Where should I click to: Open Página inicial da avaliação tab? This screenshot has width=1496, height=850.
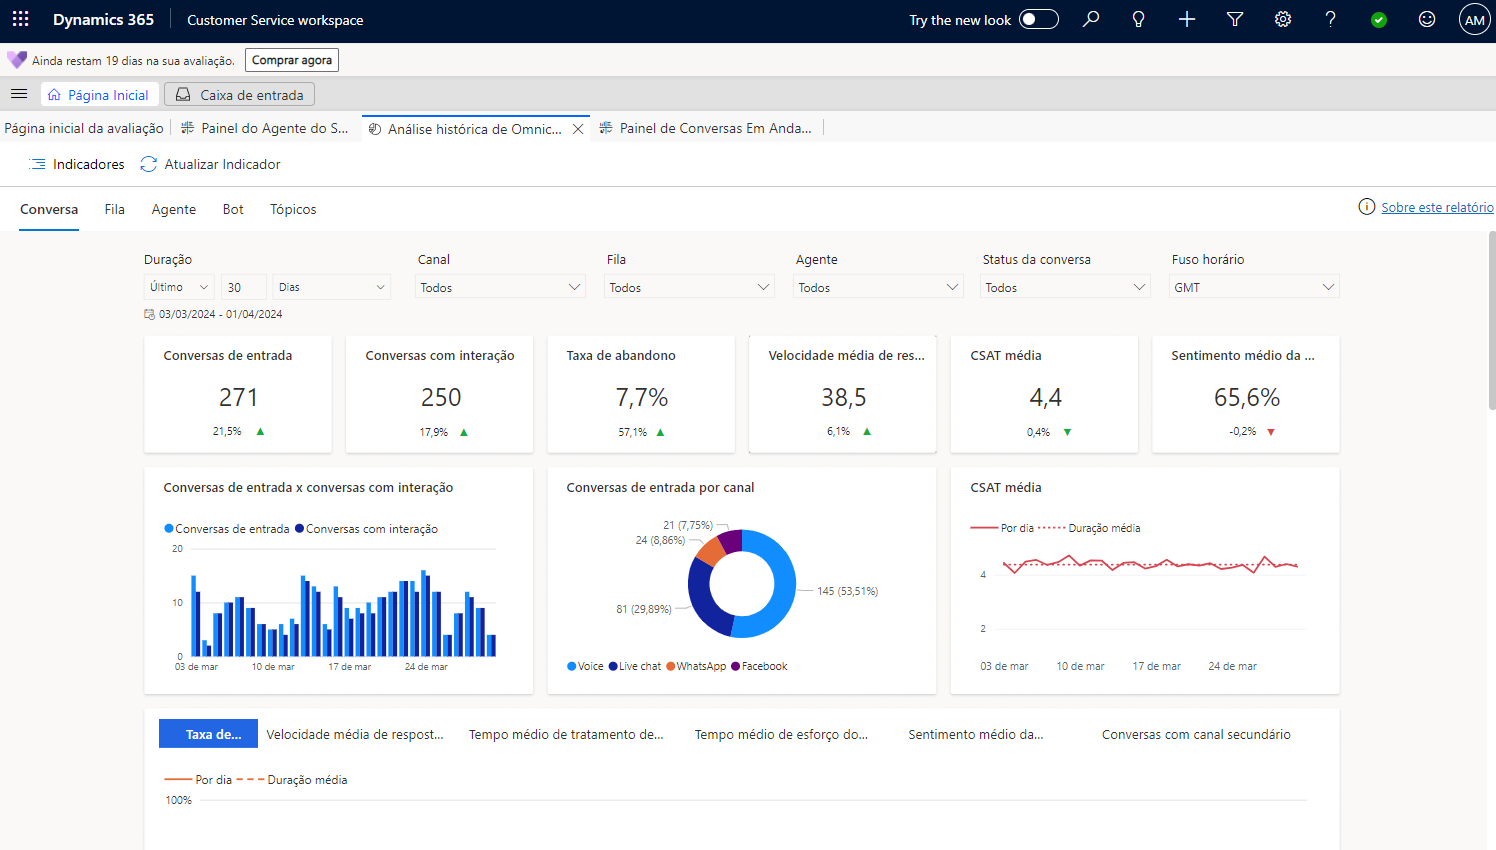tap(84, 128)
